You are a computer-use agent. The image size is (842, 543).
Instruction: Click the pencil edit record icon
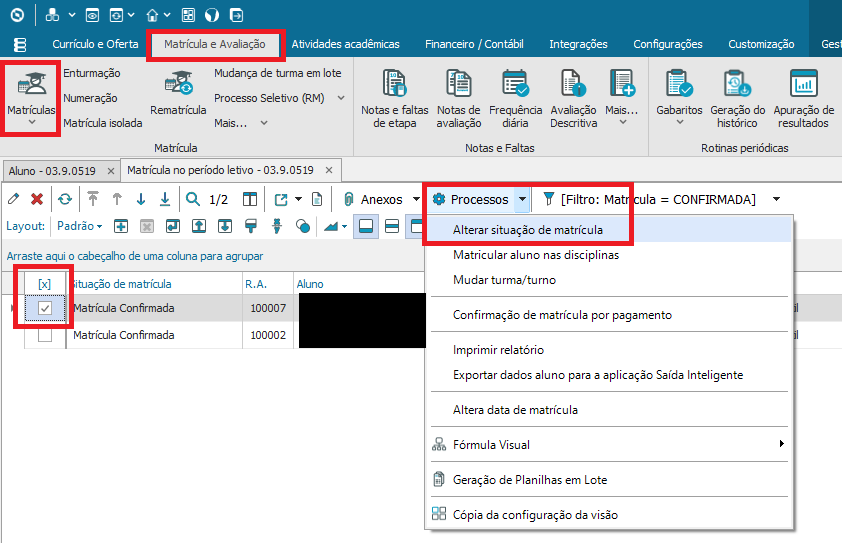(13, 199)
